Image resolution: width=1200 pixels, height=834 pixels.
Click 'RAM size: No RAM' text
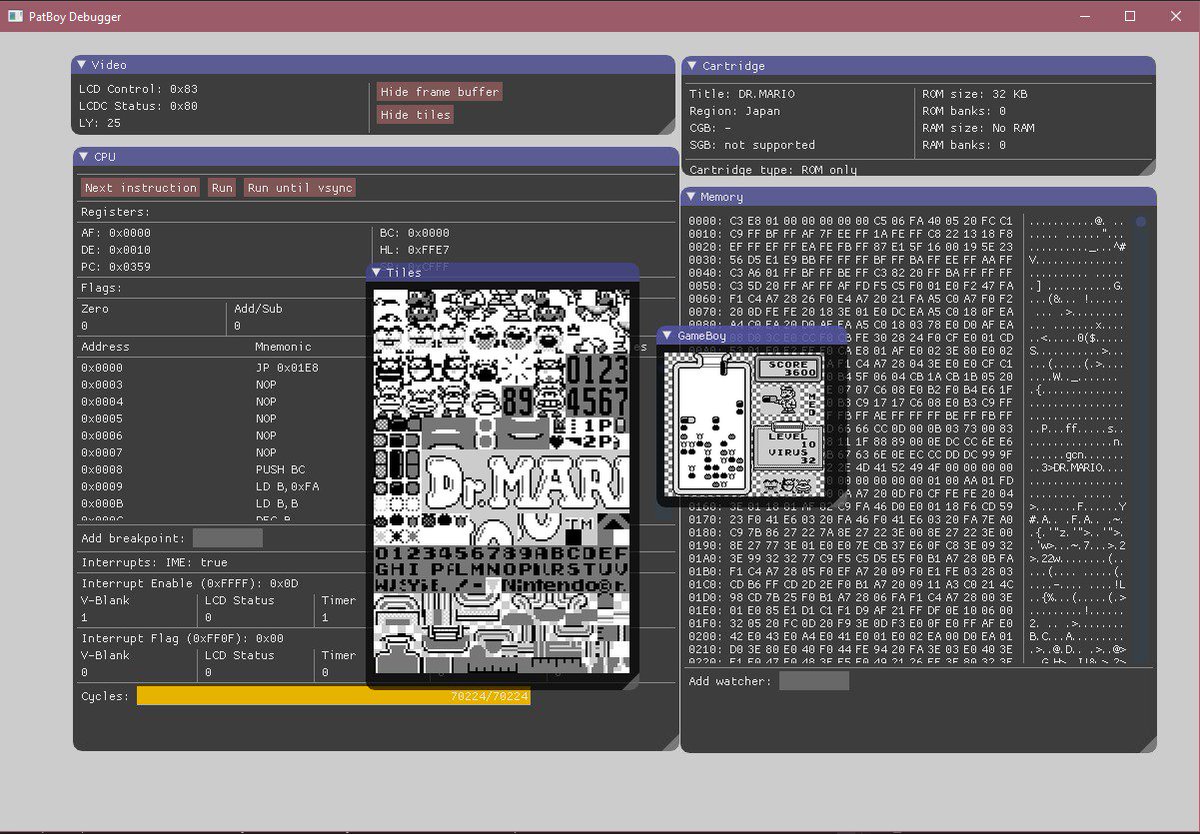pos(978,128)
